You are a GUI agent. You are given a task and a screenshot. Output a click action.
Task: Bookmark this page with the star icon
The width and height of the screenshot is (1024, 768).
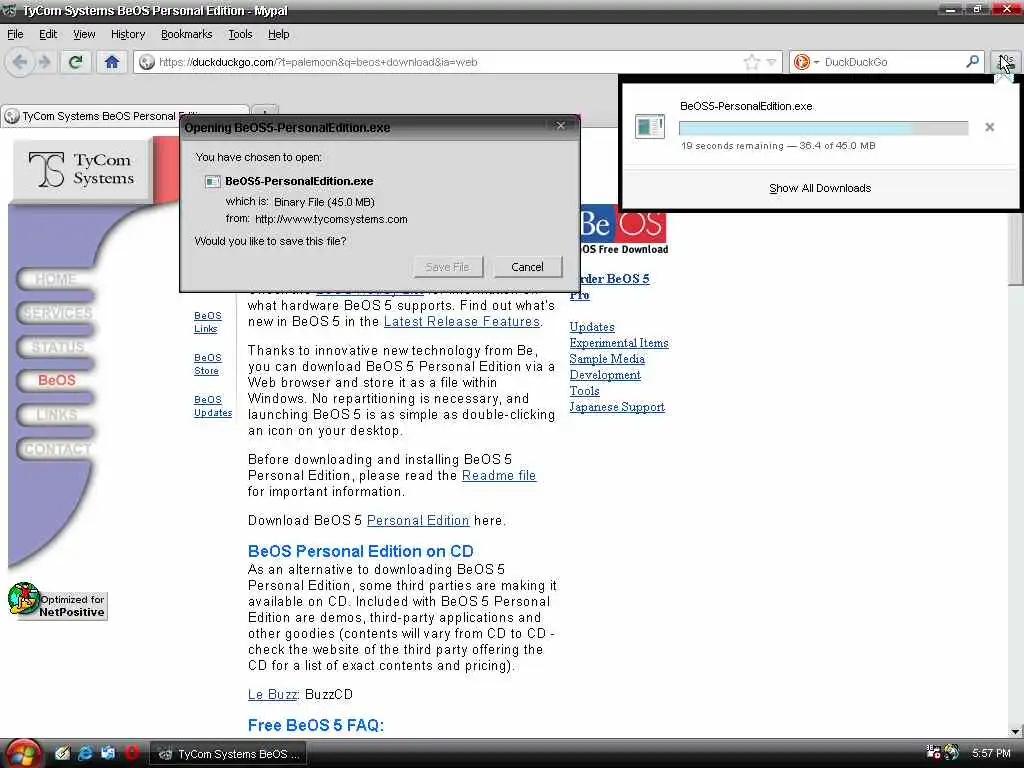coord(752,62)
